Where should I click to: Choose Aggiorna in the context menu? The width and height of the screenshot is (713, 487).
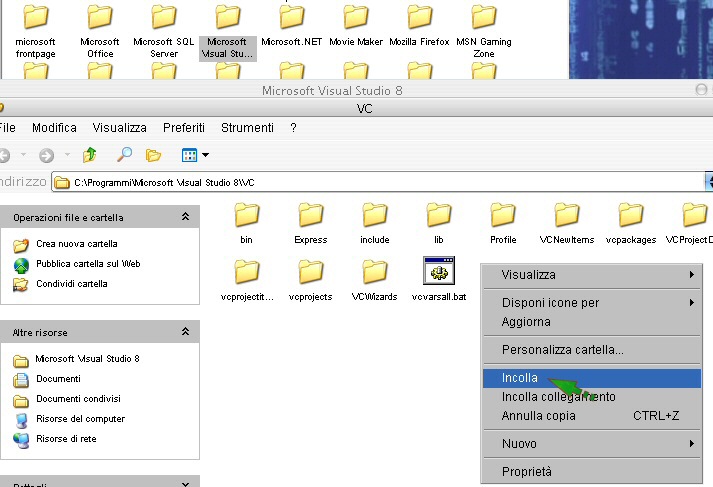coord(592,321)
